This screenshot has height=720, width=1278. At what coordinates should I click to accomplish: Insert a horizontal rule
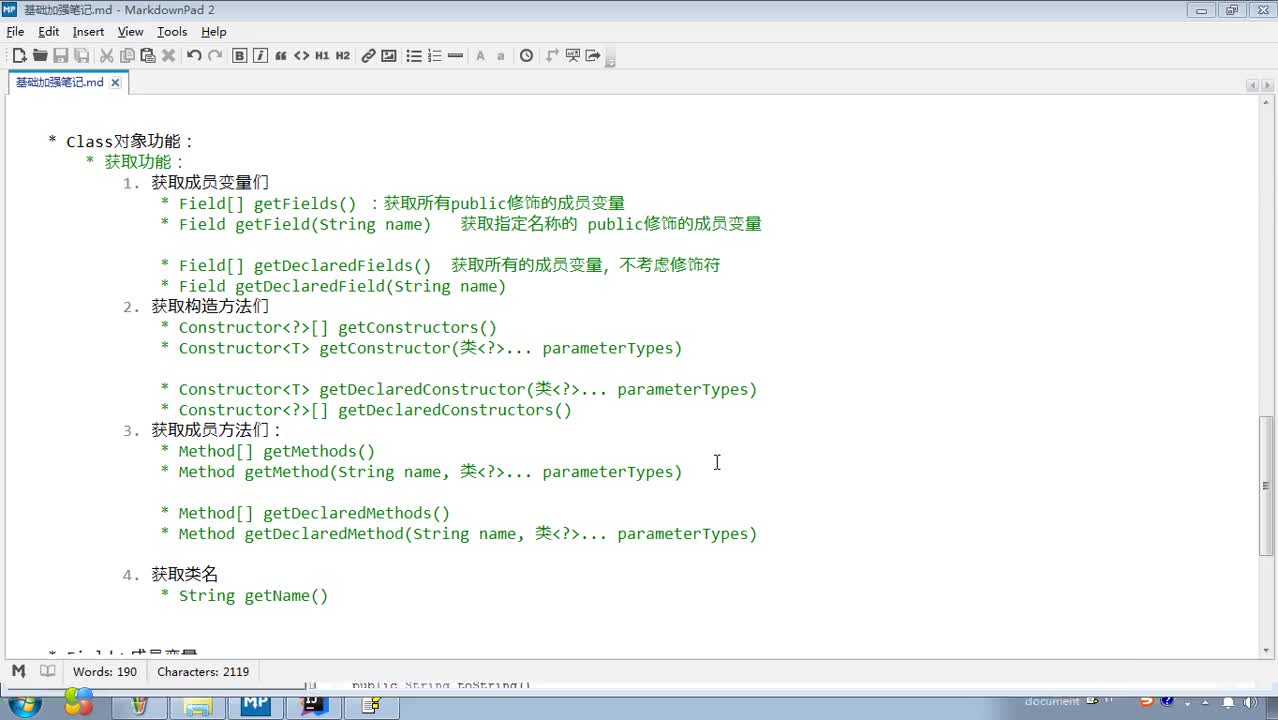pyautogui.click(x=456, y=56)
